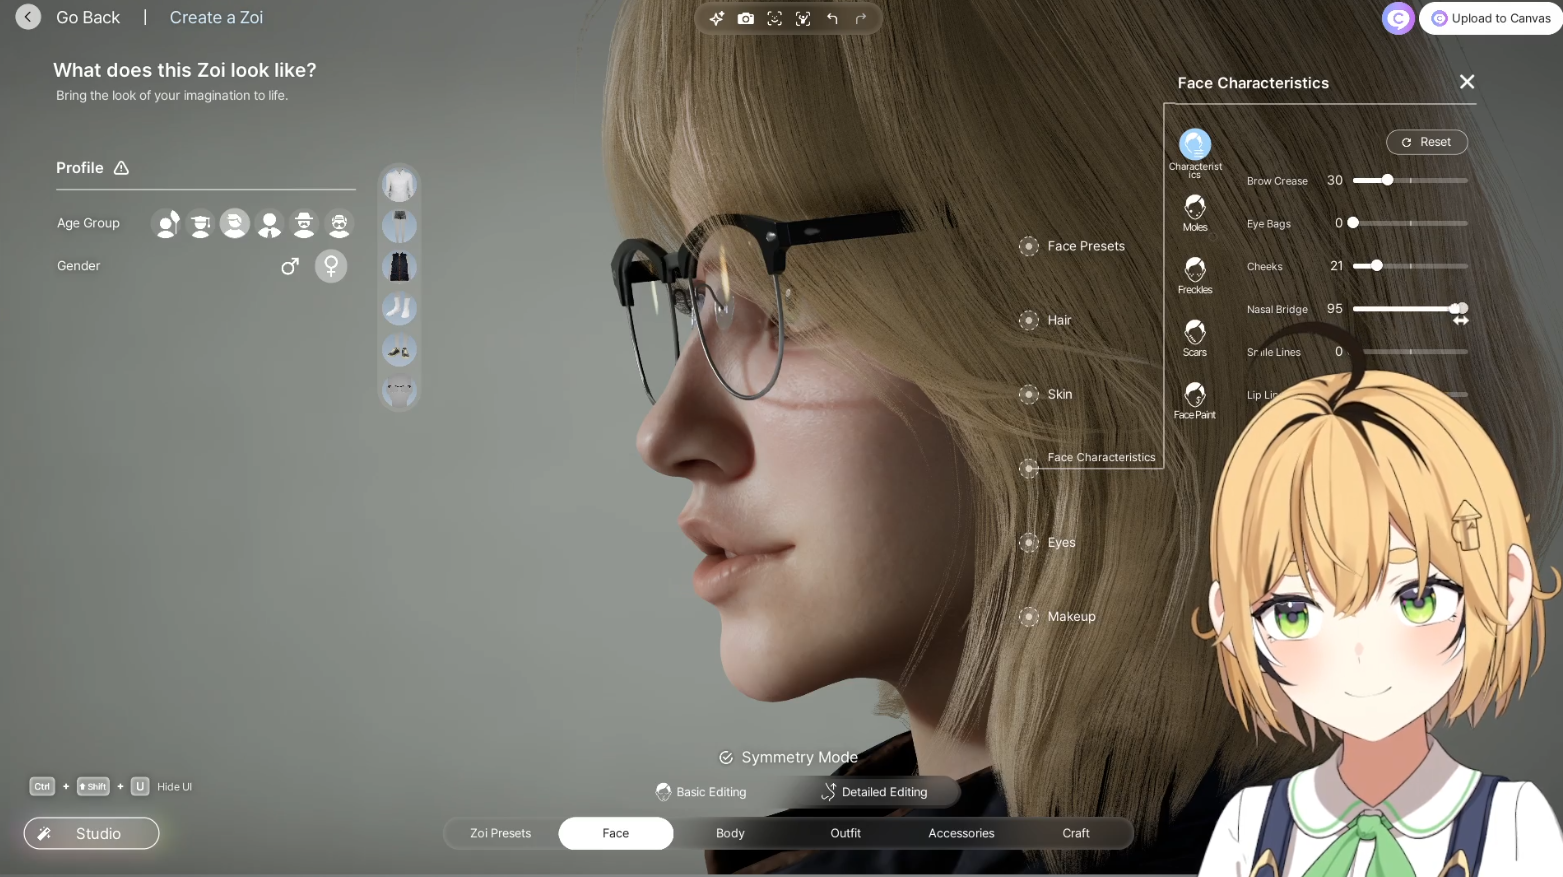Click the Hair node marker
Screen dimensions: 1563x877
click(x=1029, y=320)
